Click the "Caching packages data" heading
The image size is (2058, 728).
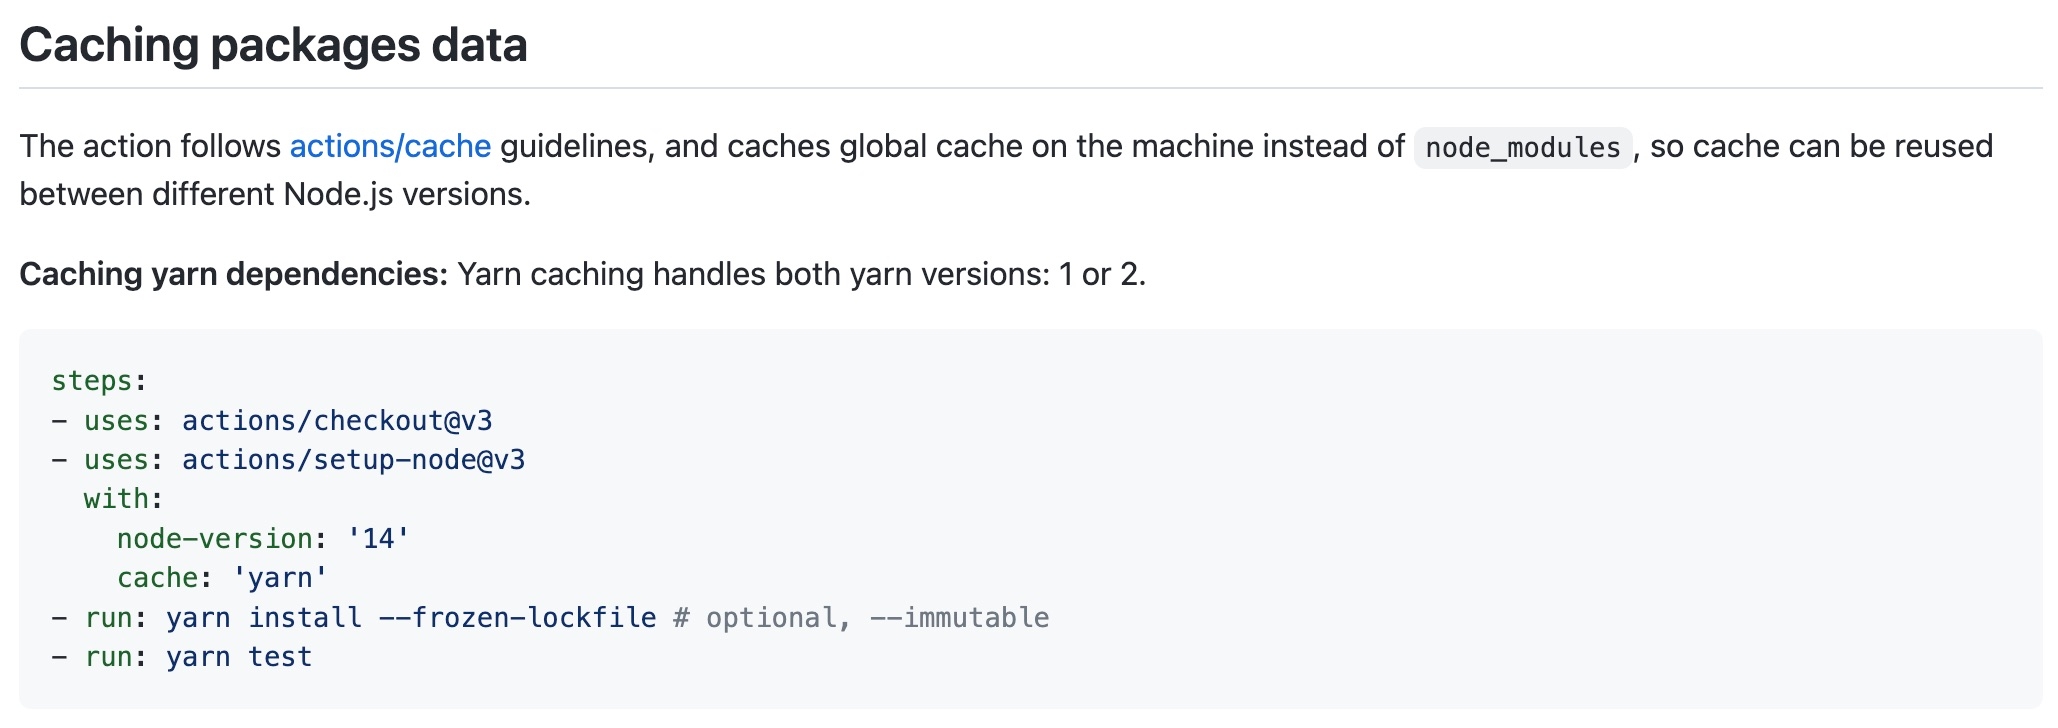coord(273,46)
